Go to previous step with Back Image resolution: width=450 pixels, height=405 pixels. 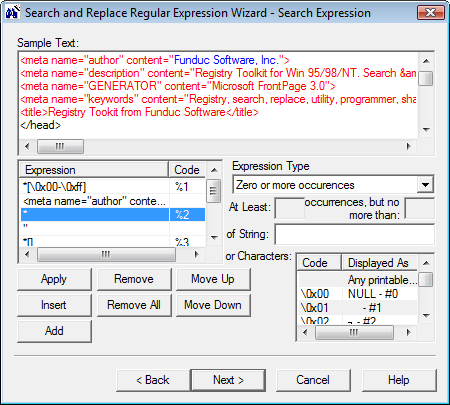point(153,380)
